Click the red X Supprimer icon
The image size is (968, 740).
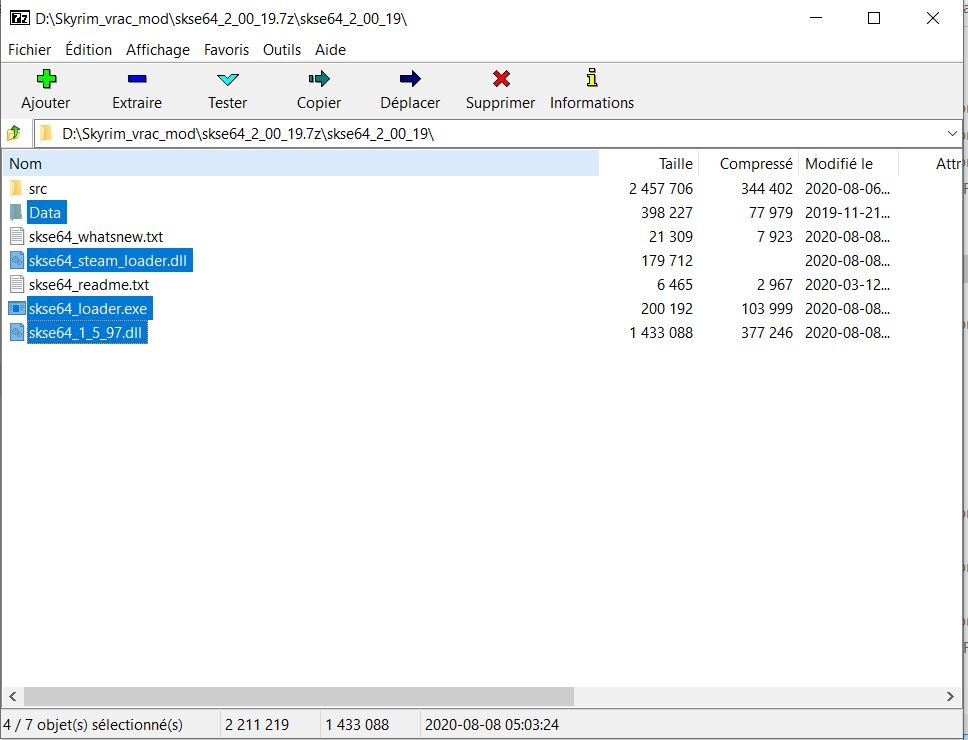[x=501, y=80]
